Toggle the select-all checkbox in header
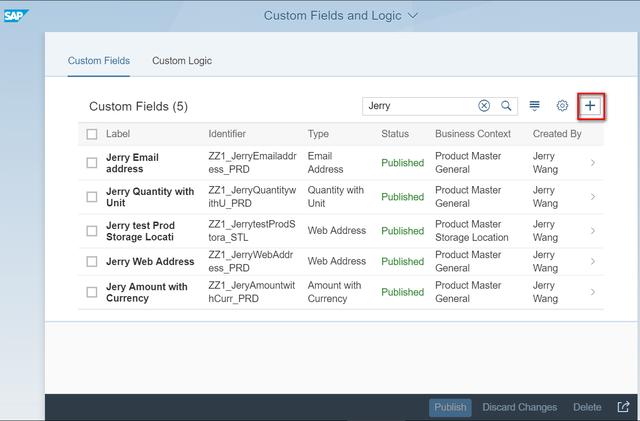 coord(92,134)
